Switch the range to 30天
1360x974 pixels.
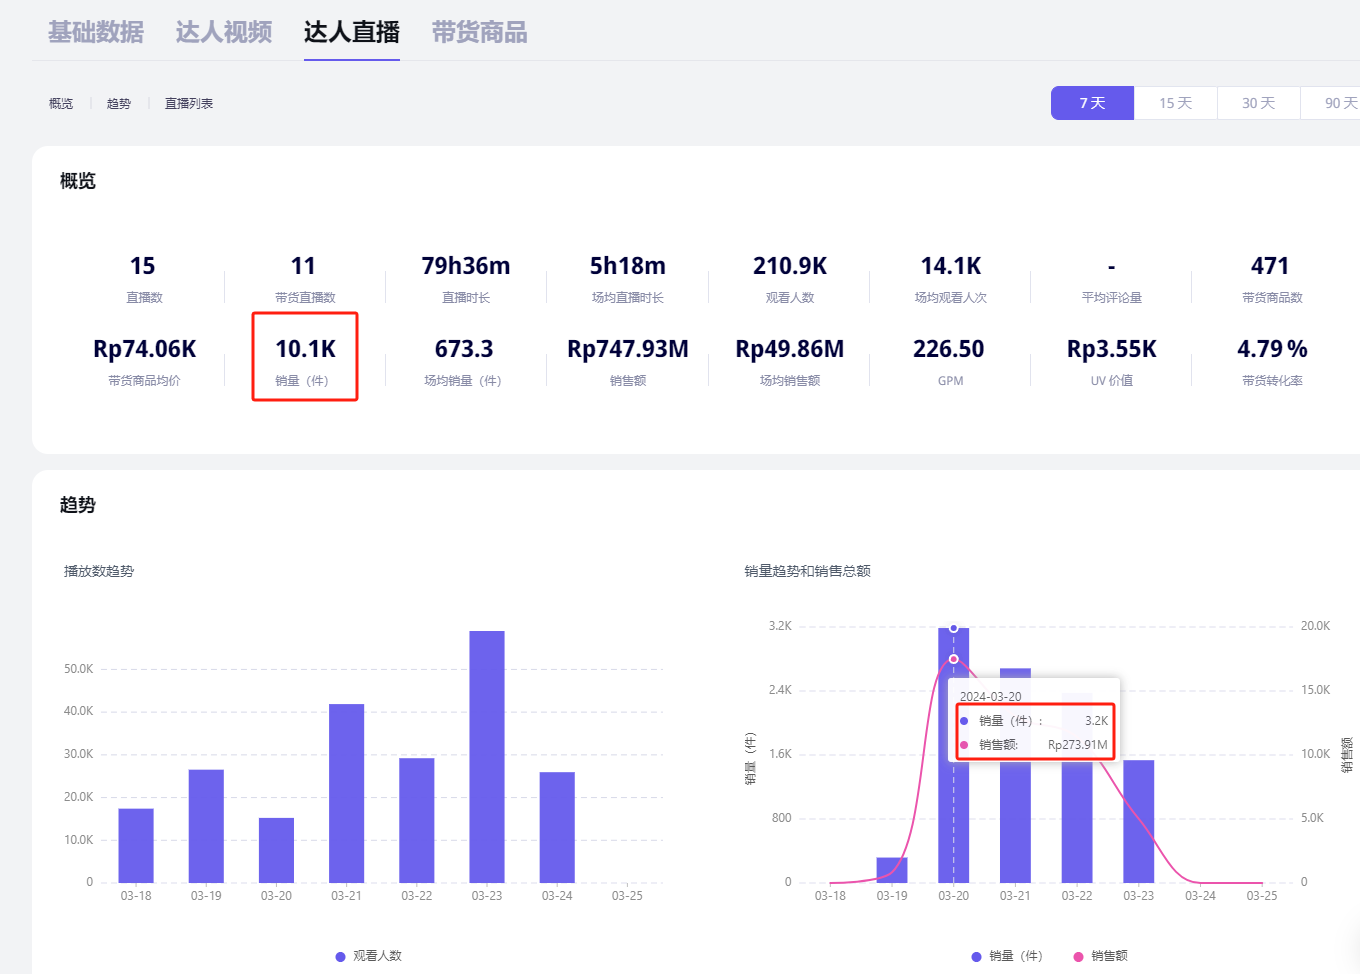pyautogui.click(x=1258, y=103)
